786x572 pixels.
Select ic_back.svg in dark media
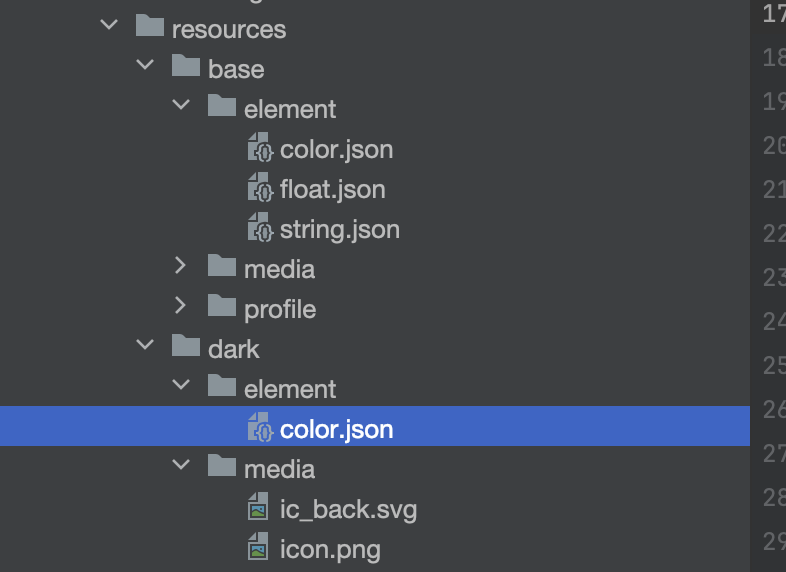[x=348, y=509]
